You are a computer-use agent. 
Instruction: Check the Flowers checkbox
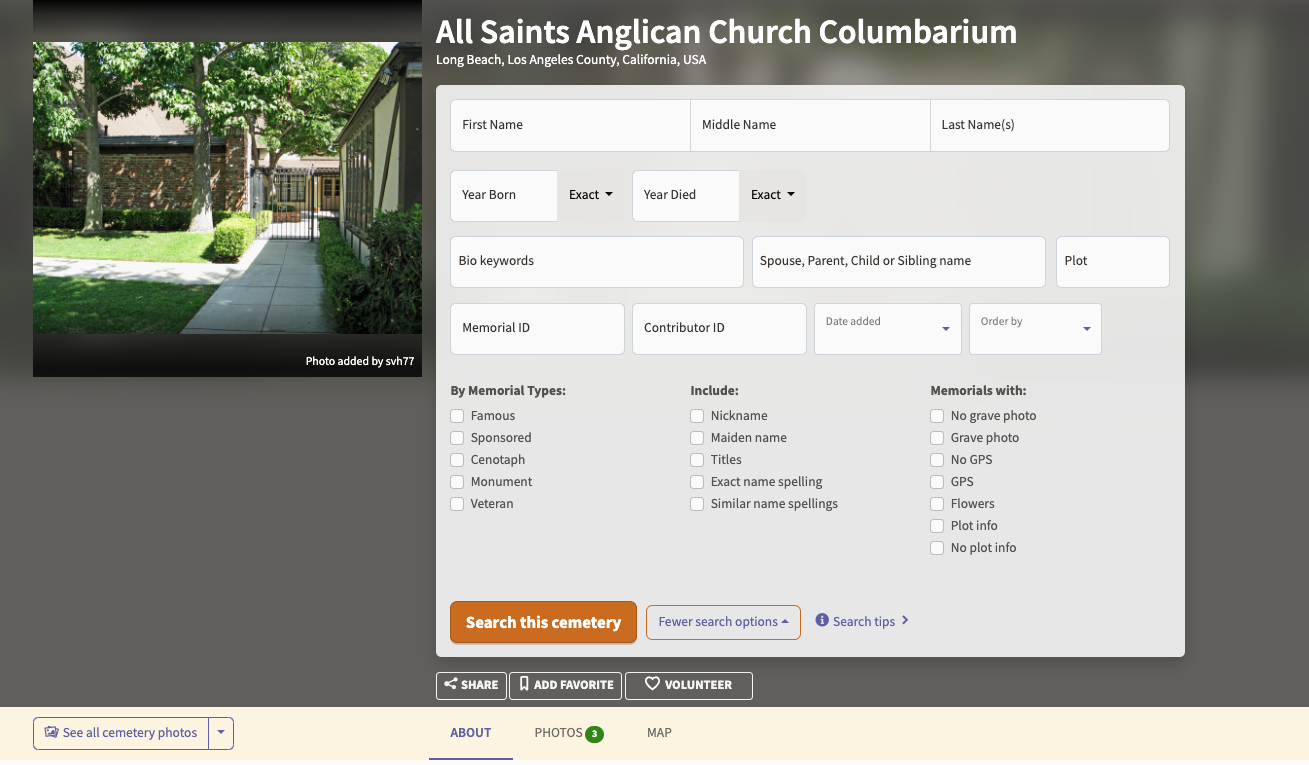(937, 504)
